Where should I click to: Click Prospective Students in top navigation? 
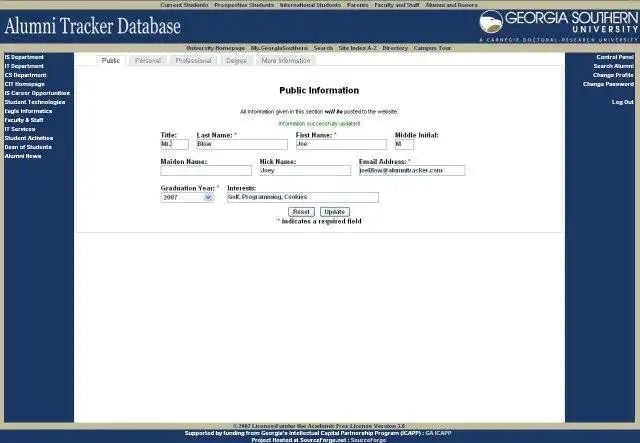pyautogui.click(x=243, y=5)
